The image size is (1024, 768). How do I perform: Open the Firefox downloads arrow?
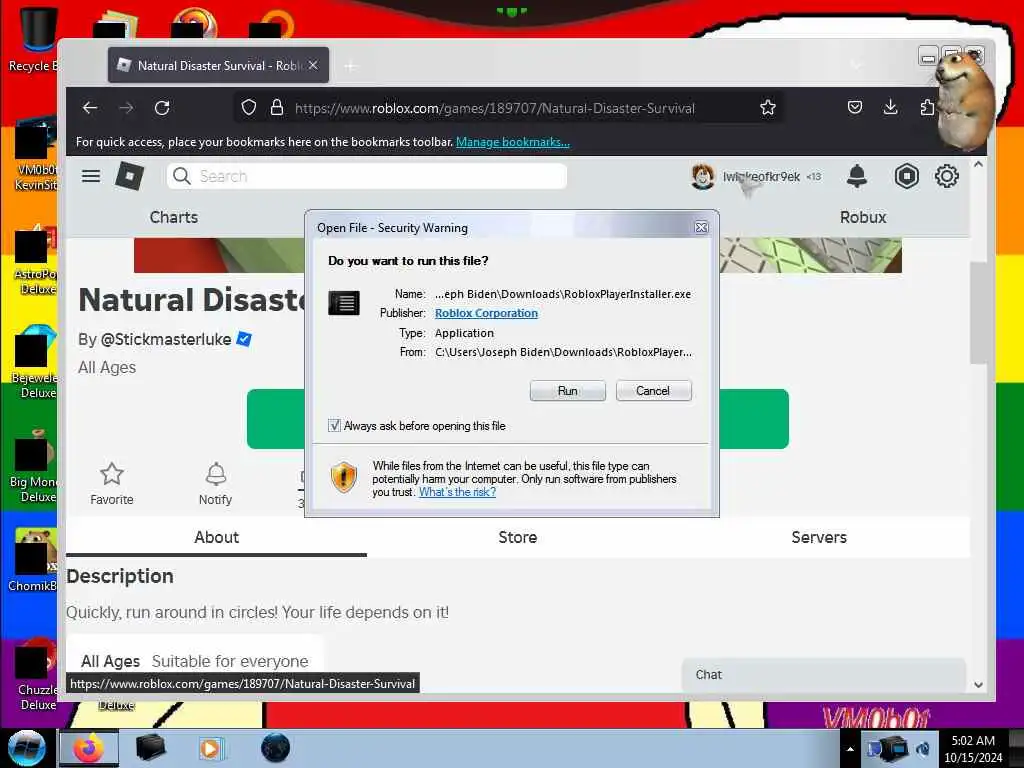(x=890, y=108)
